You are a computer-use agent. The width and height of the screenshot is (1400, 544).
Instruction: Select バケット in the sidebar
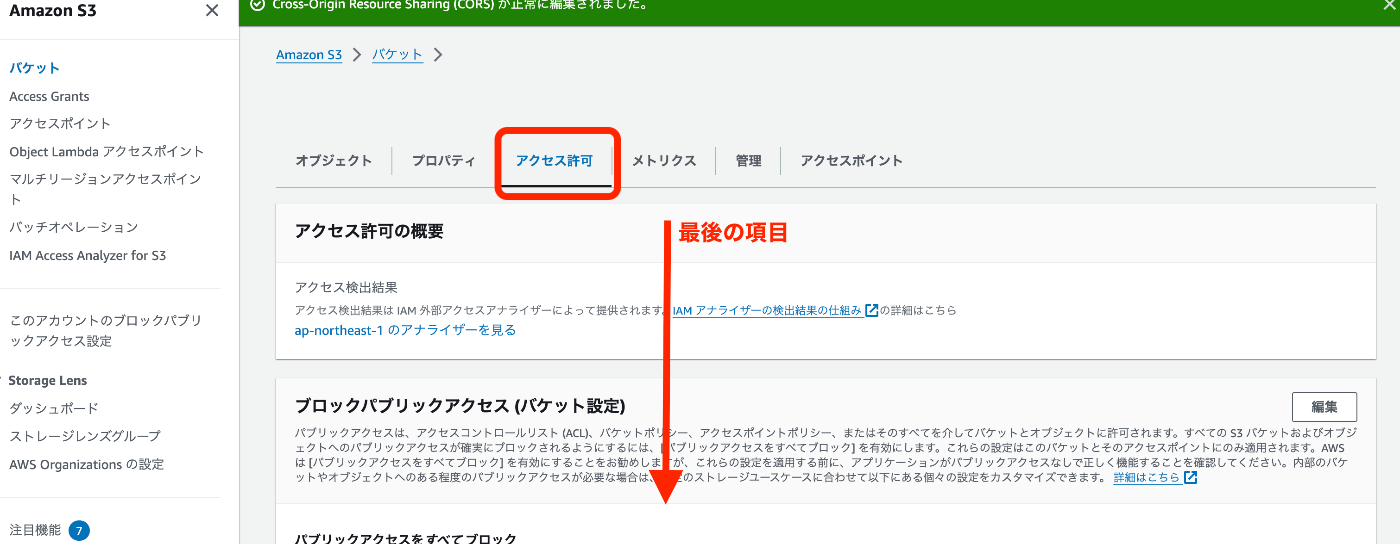35,68
